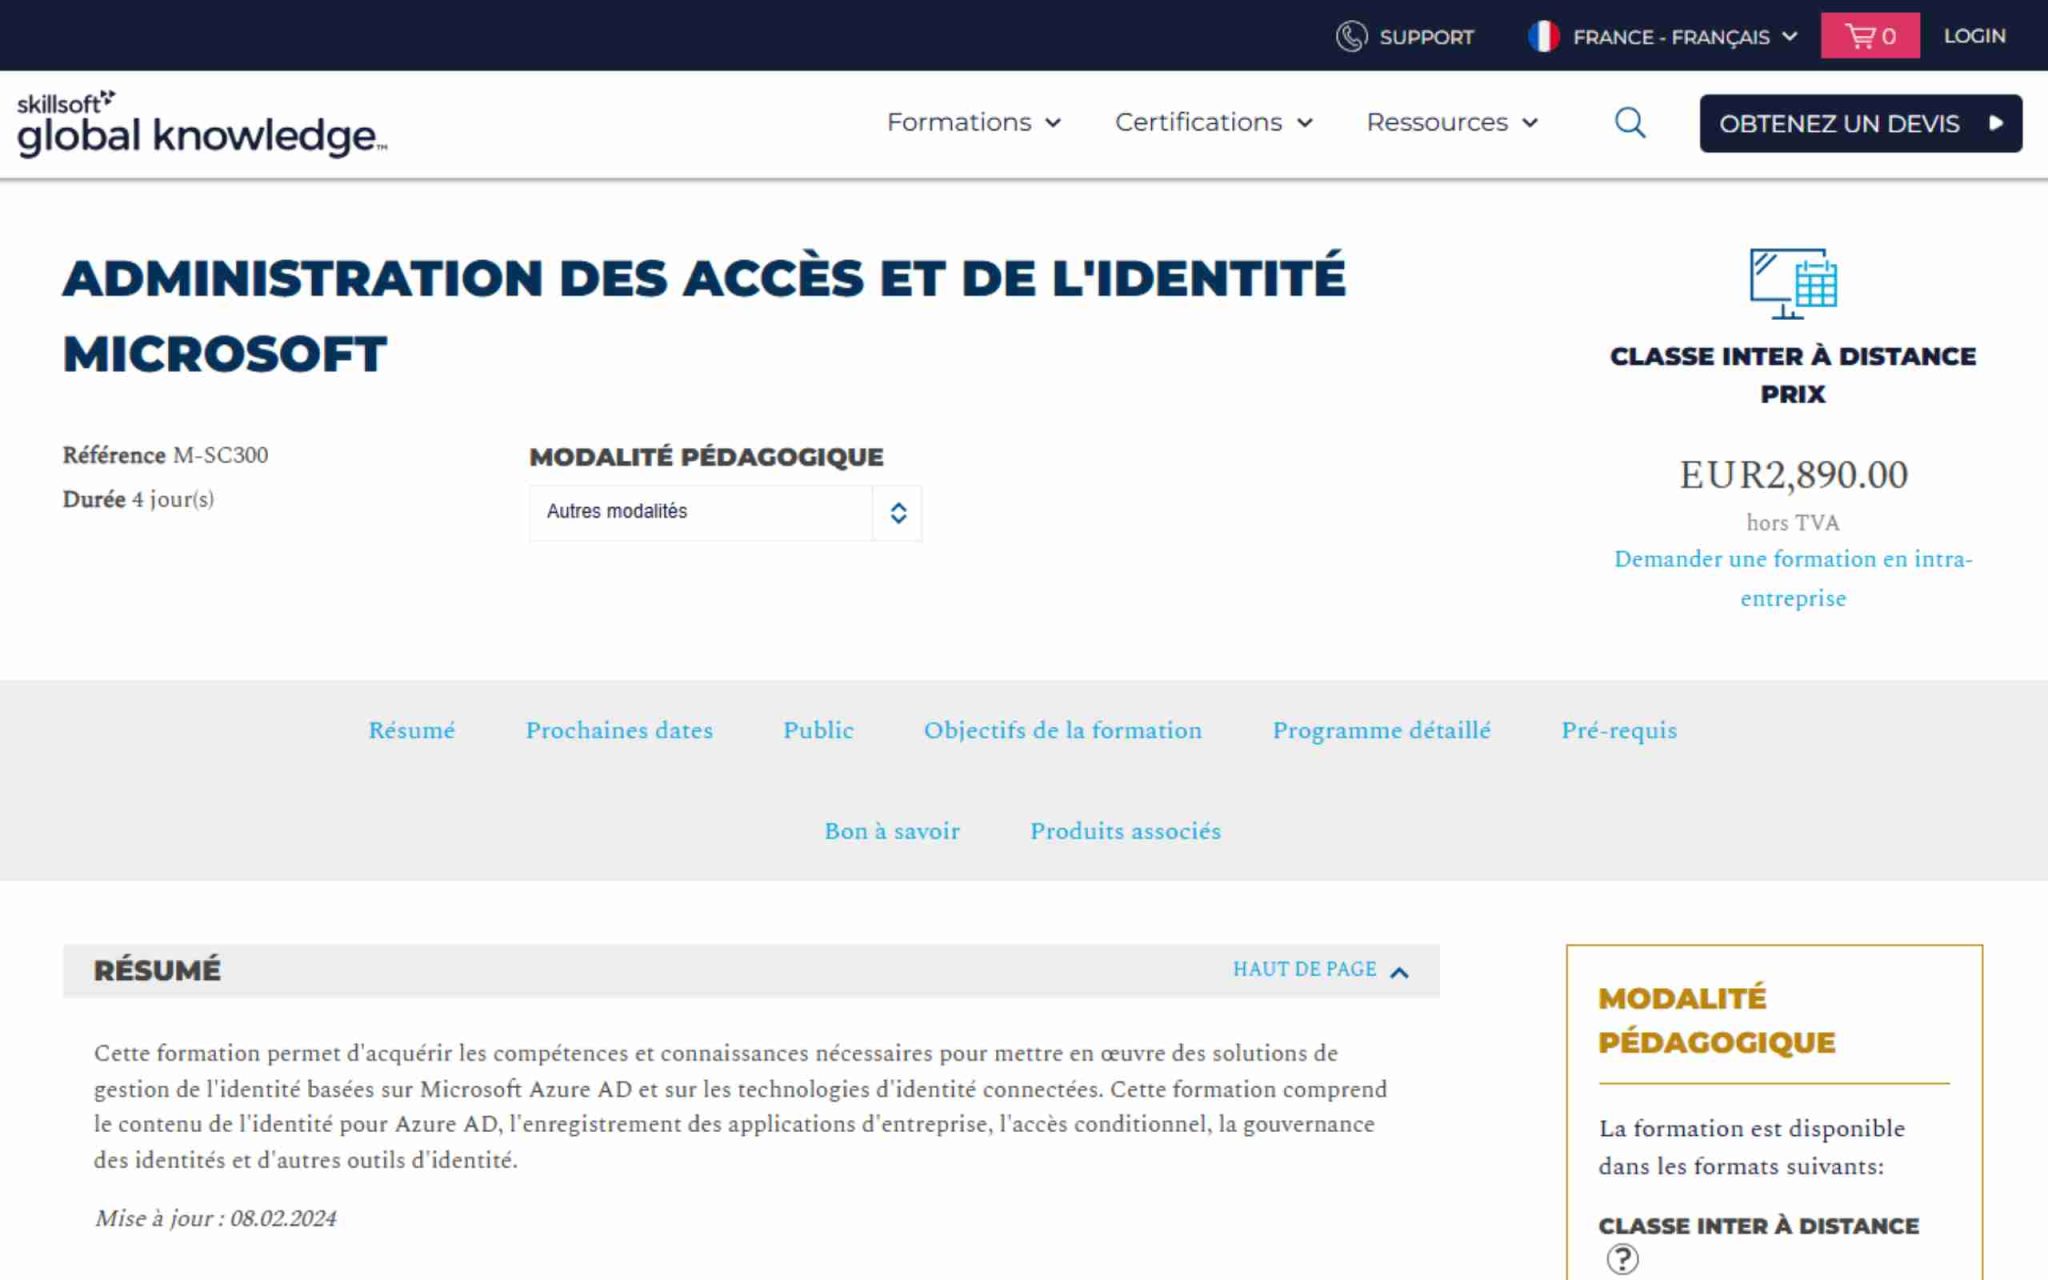Click the Obtenez un devis button
2048x1280 pixels.
coord(1860,123)
